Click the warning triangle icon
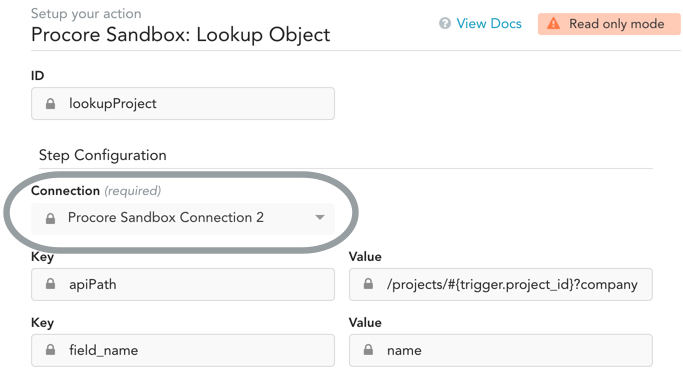Screen dimensions: 683x377 point(553,24)
